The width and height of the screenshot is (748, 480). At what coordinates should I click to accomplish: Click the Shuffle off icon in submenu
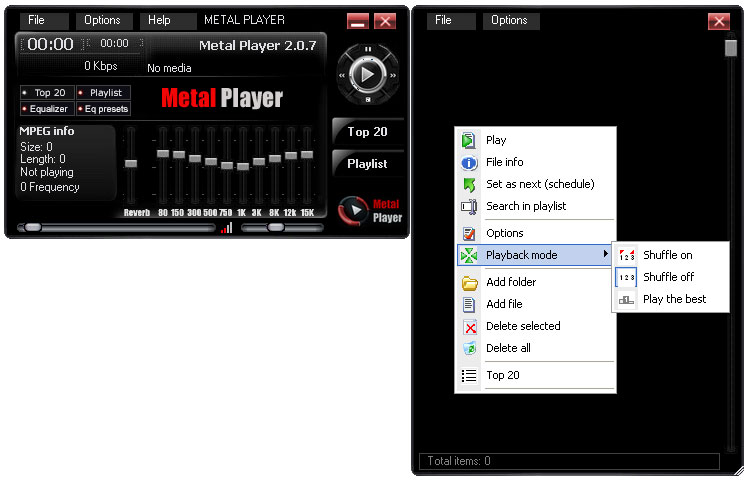tap(626, 277)
